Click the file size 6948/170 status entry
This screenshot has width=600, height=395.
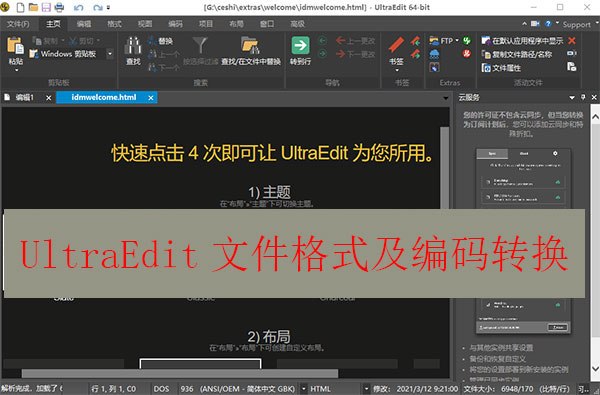517,389
